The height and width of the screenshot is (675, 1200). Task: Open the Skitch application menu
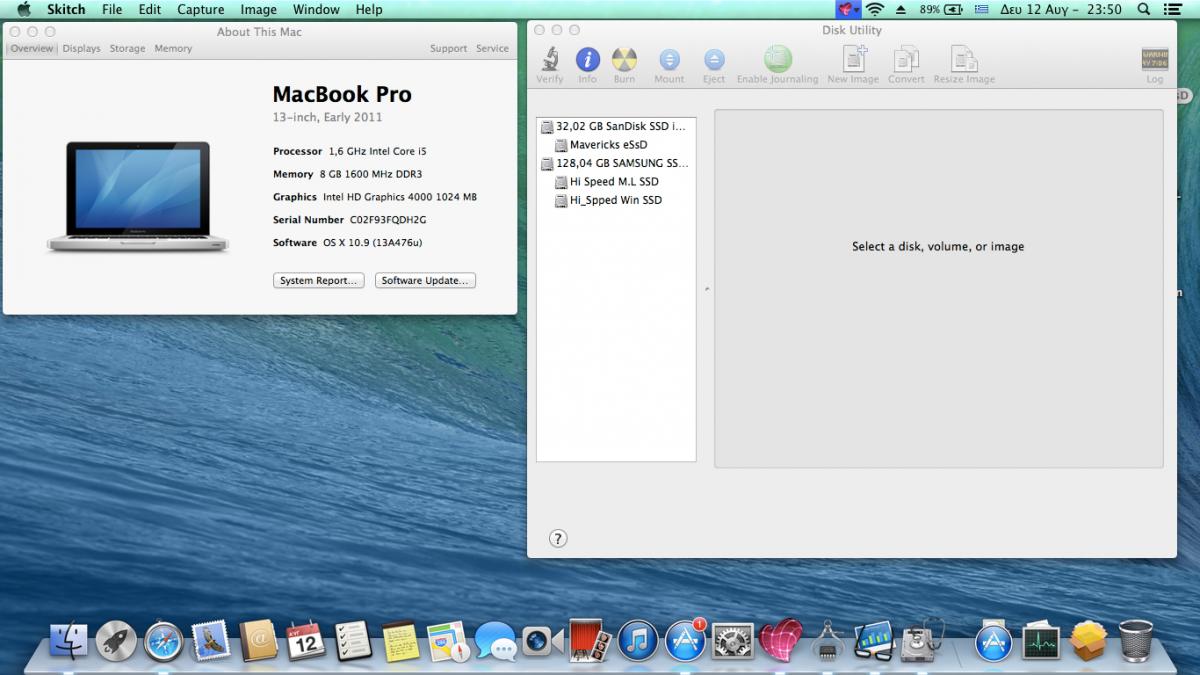pos(66,9)
